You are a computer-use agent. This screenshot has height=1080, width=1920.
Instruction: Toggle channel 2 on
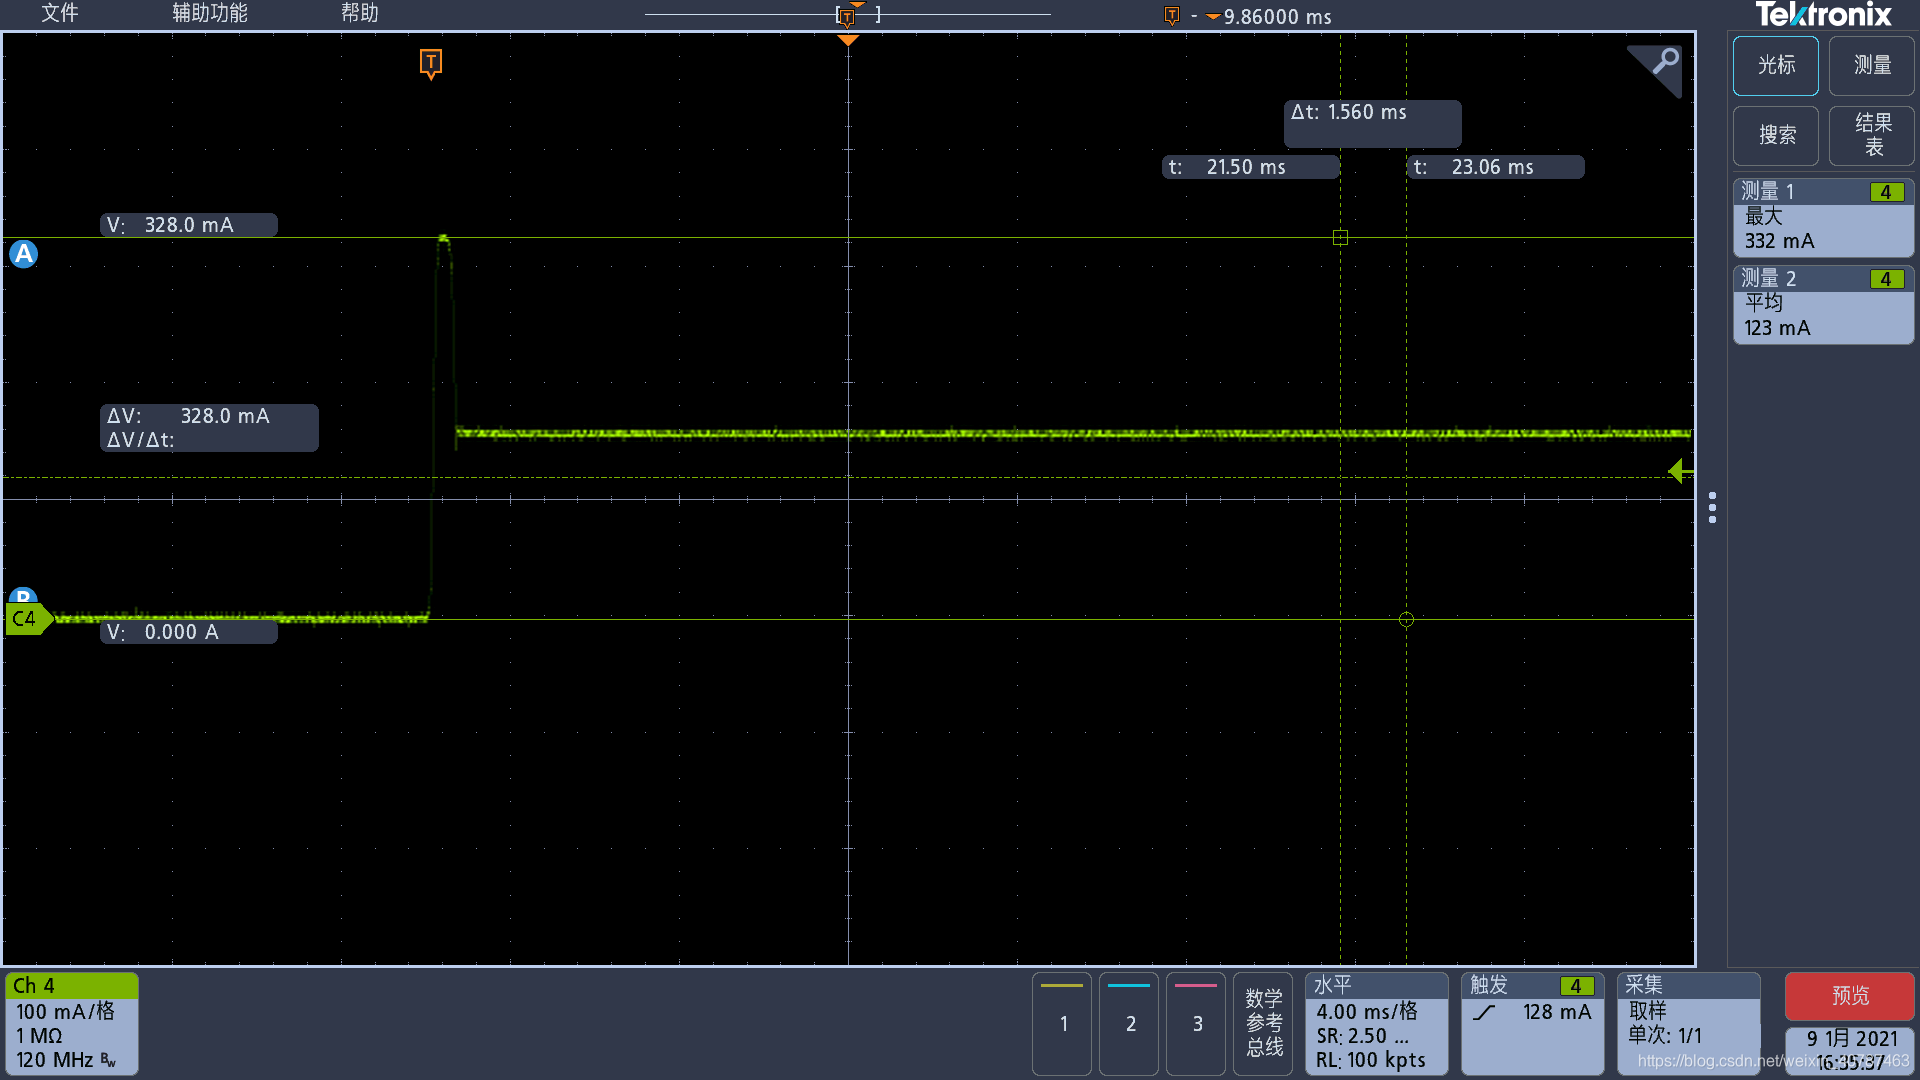click(1129, 1022)
